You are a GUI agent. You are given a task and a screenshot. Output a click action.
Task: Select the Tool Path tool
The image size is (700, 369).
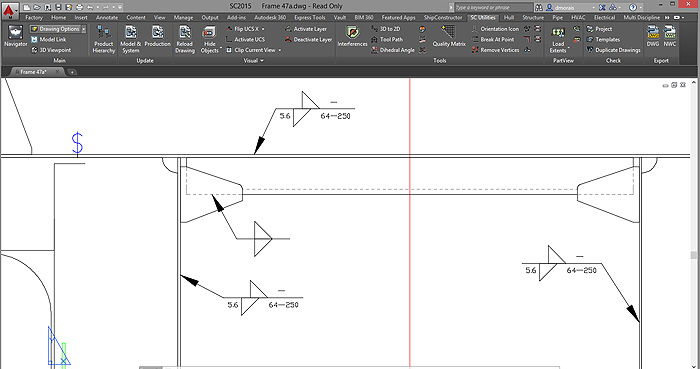[x=387, y=40]
